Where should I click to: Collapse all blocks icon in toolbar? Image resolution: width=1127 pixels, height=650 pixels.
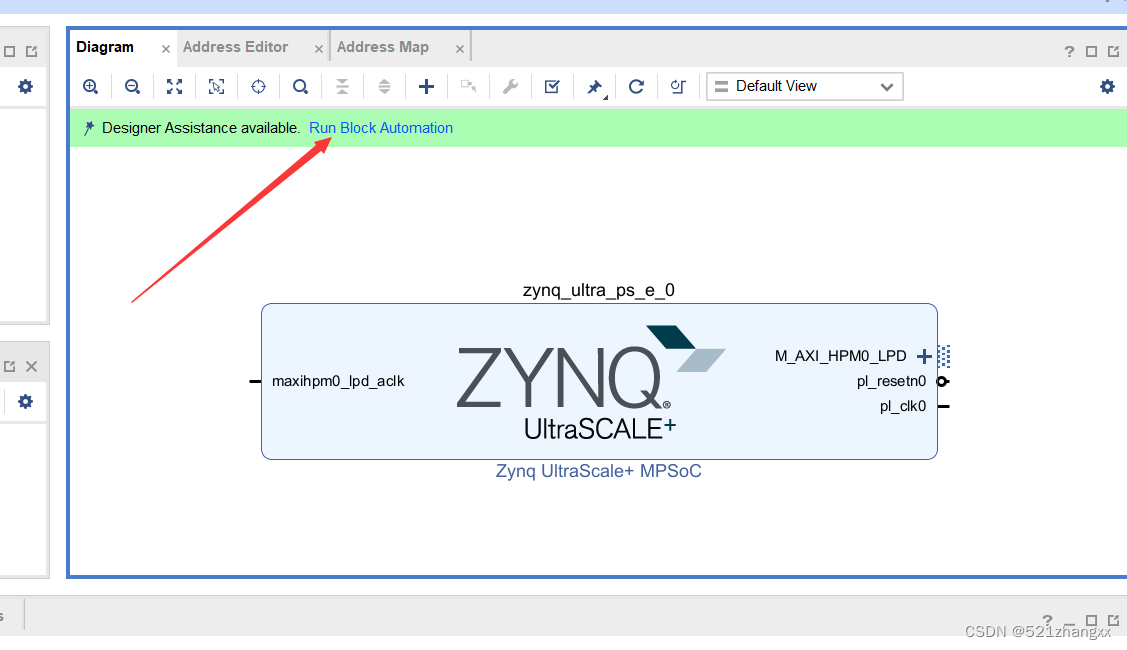tap(342, 87)
